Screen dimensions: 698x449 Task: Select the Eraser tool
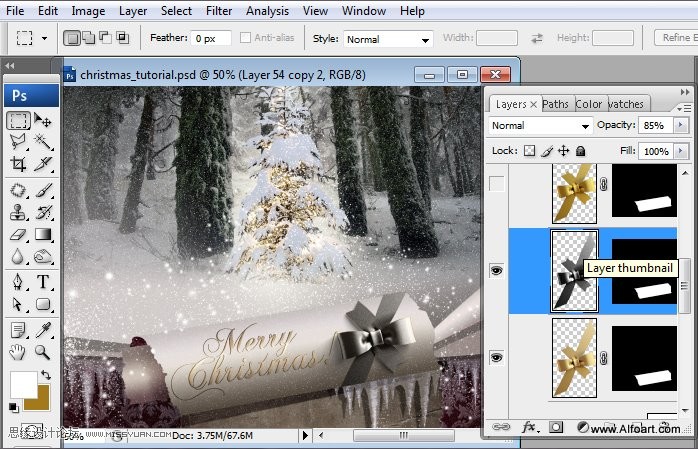click(x=18, y=235)
